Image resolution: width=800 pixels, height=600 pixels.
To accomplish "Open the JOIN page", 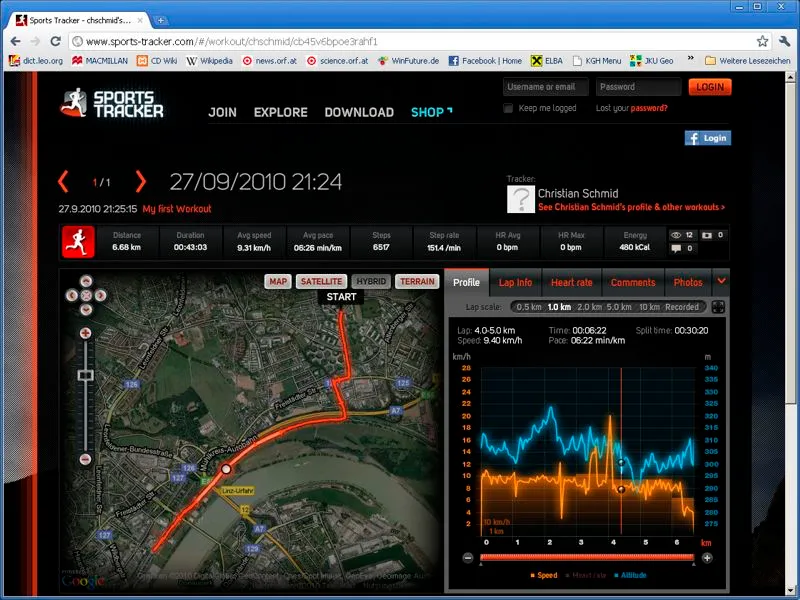I will pos(222,112).
